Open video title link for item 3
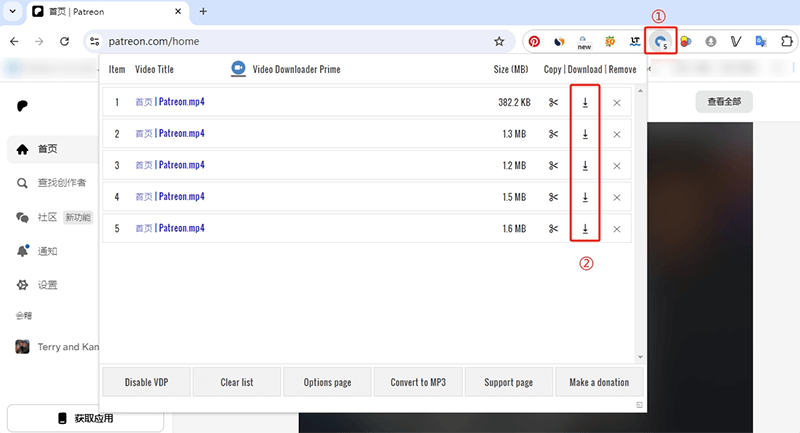The height and width of the screenshot is (433, 800). pyautogui.click(x=170, y=165)
